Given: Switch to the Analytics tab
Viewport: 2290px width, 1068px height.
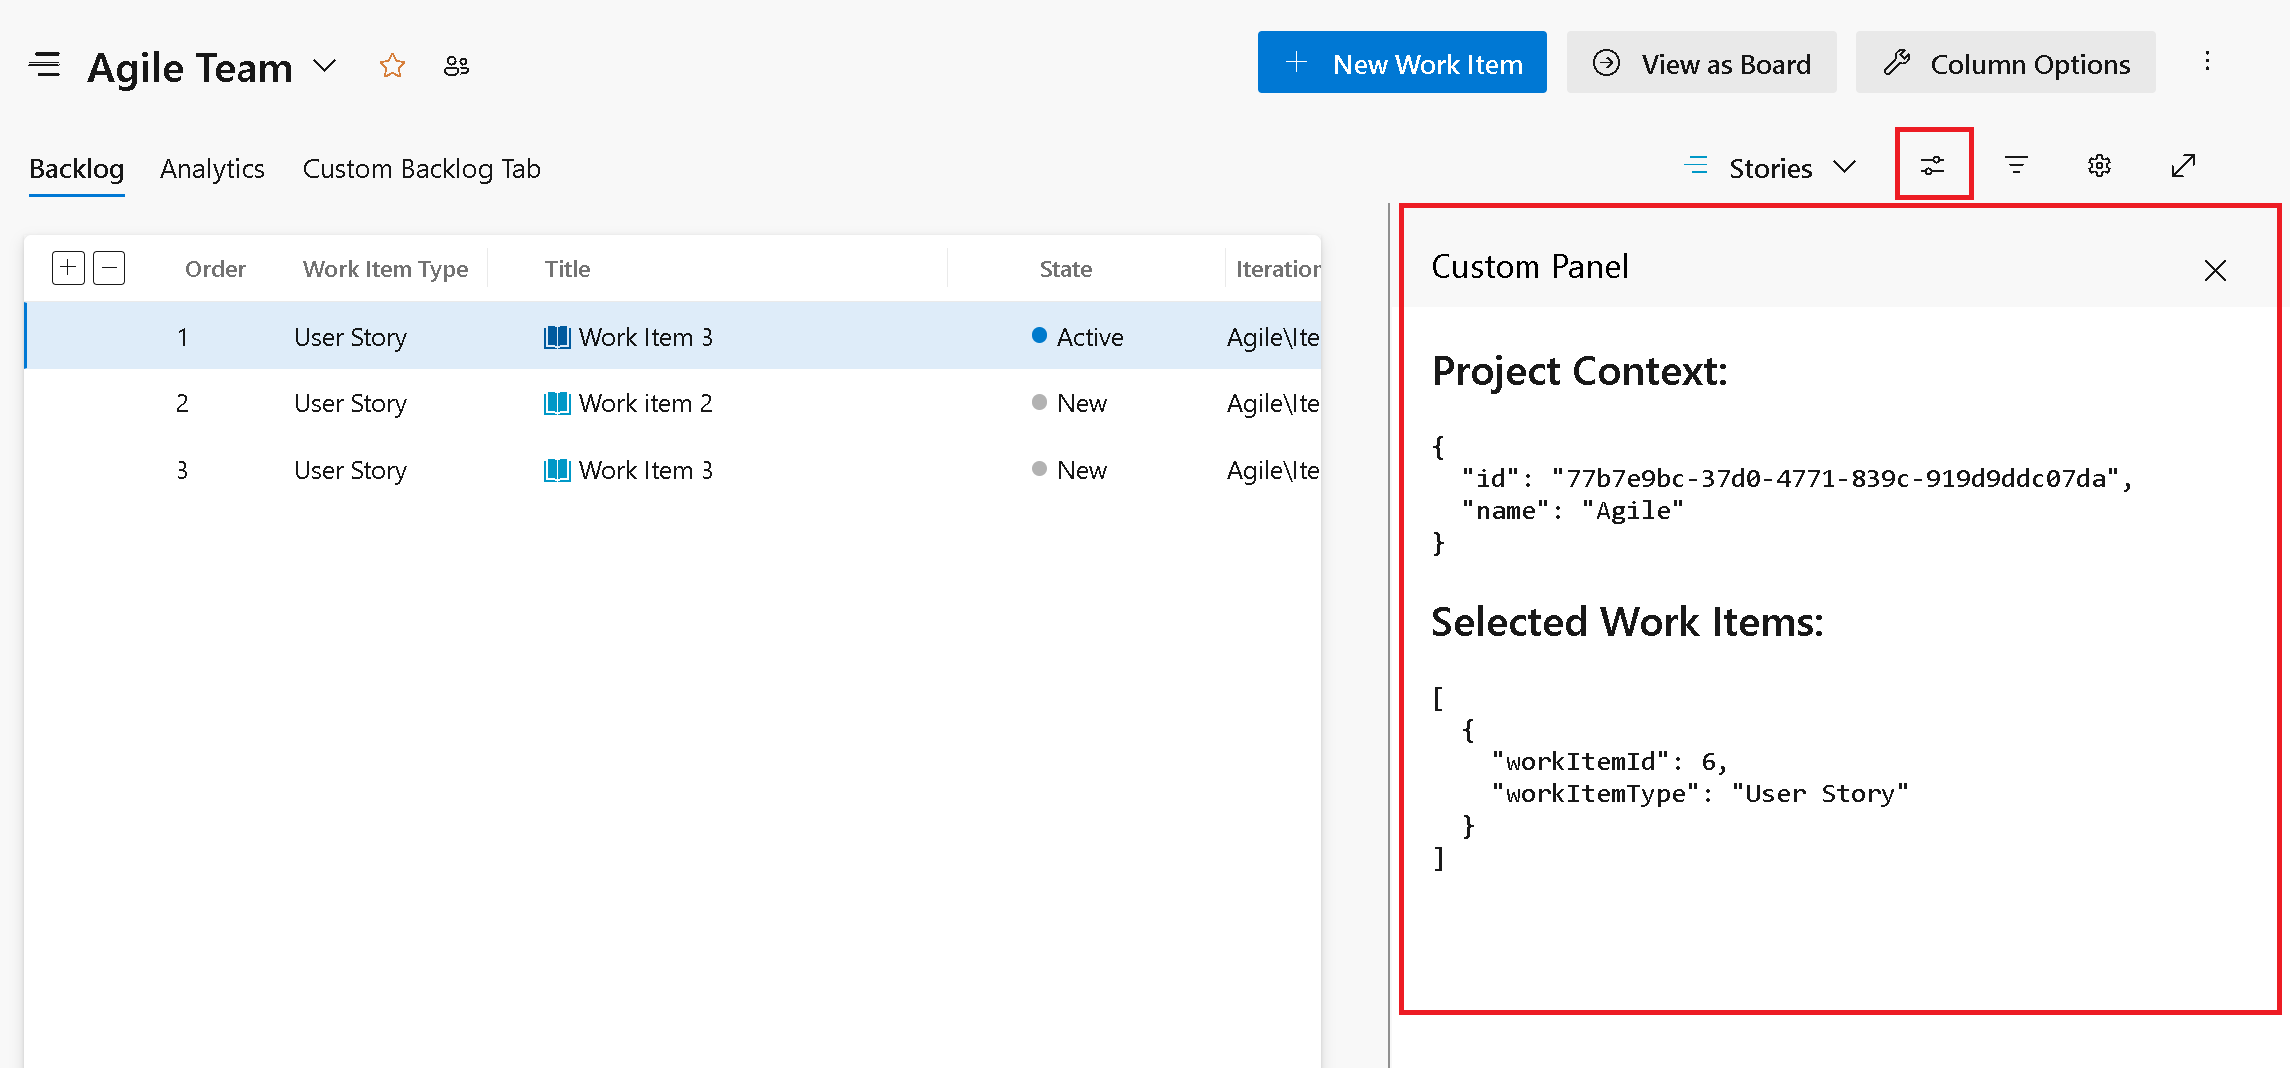Looking at the screenshot, I should pyautogui.click(x=212, y=169).
